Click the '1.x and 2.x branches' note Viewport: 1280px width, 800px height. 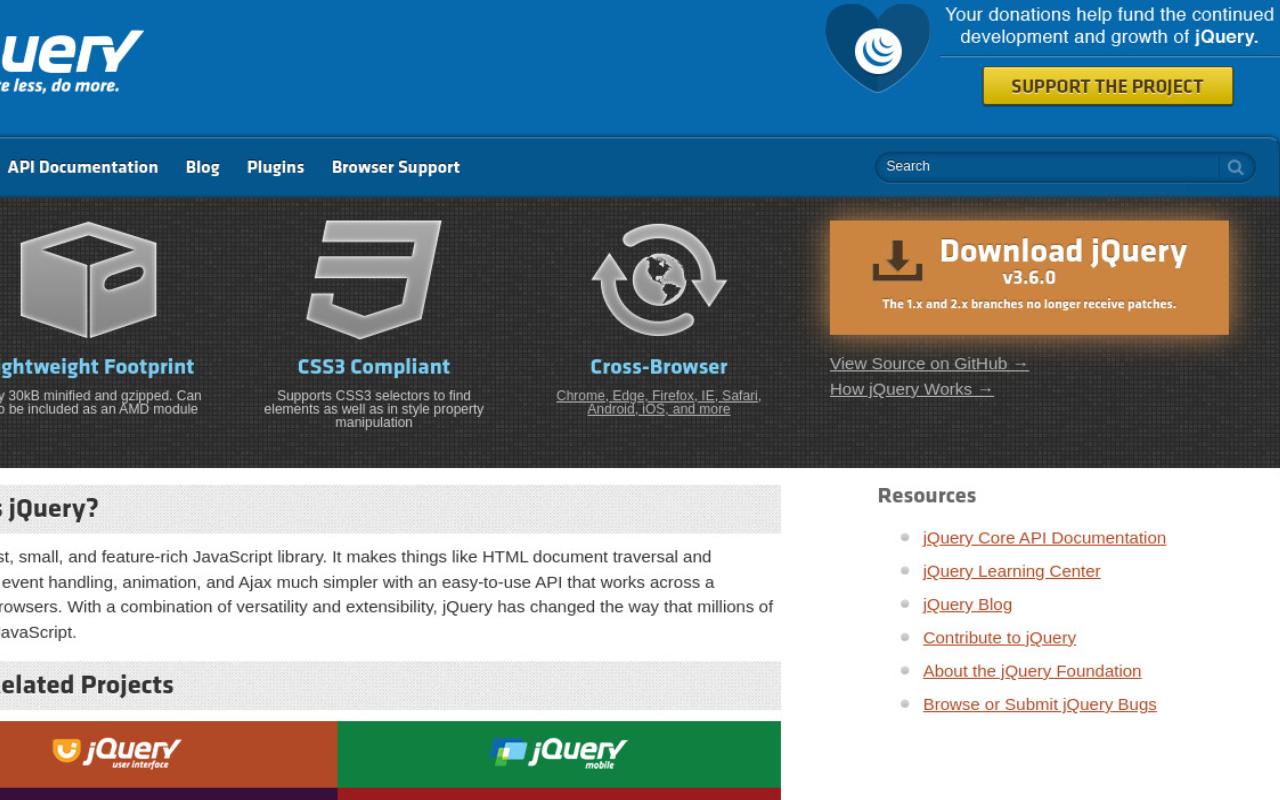(1029, 304)
